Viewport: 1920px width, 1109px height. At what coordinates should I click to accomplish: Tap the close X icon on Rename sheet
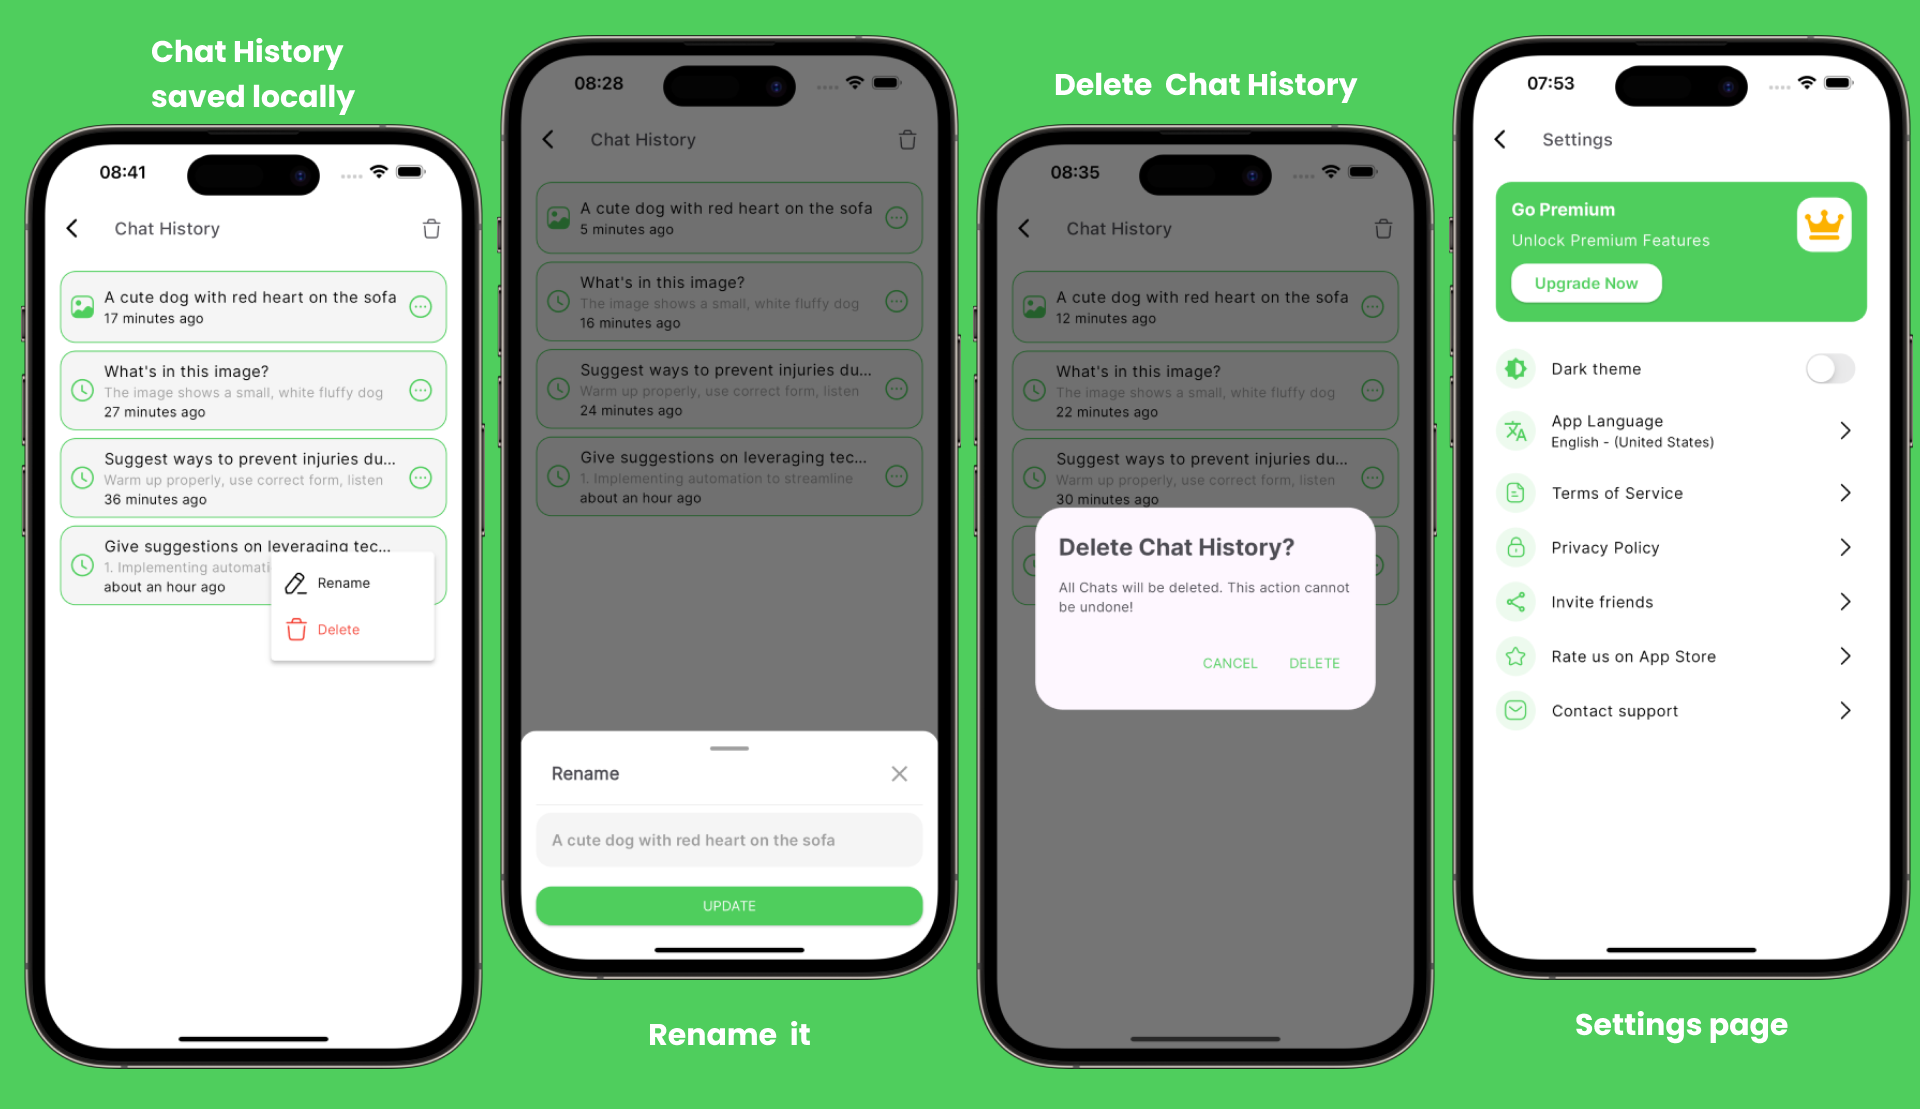point(899,771)
